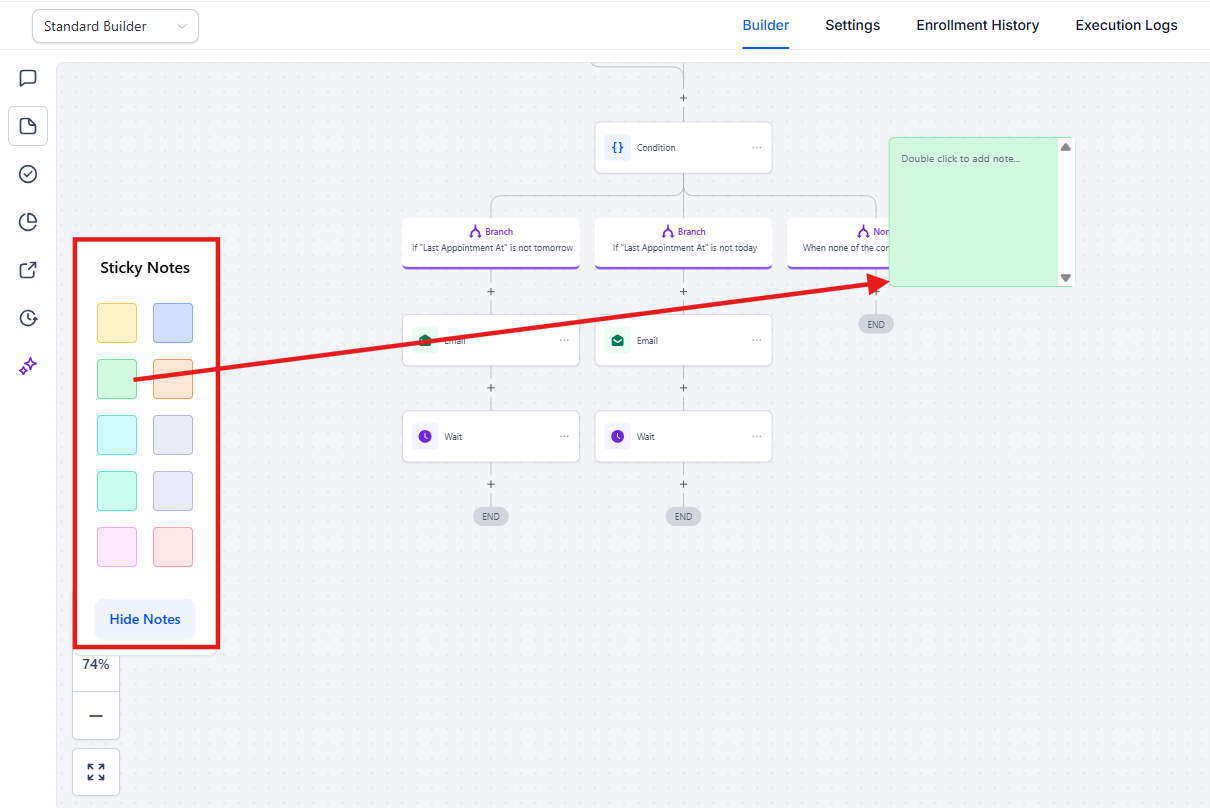Image resolution: width=1210 pixels, height=808 pixels.
Task: Click the sticky notes sidebar icon
Action: pyautogui.click(x=28, y=126)
